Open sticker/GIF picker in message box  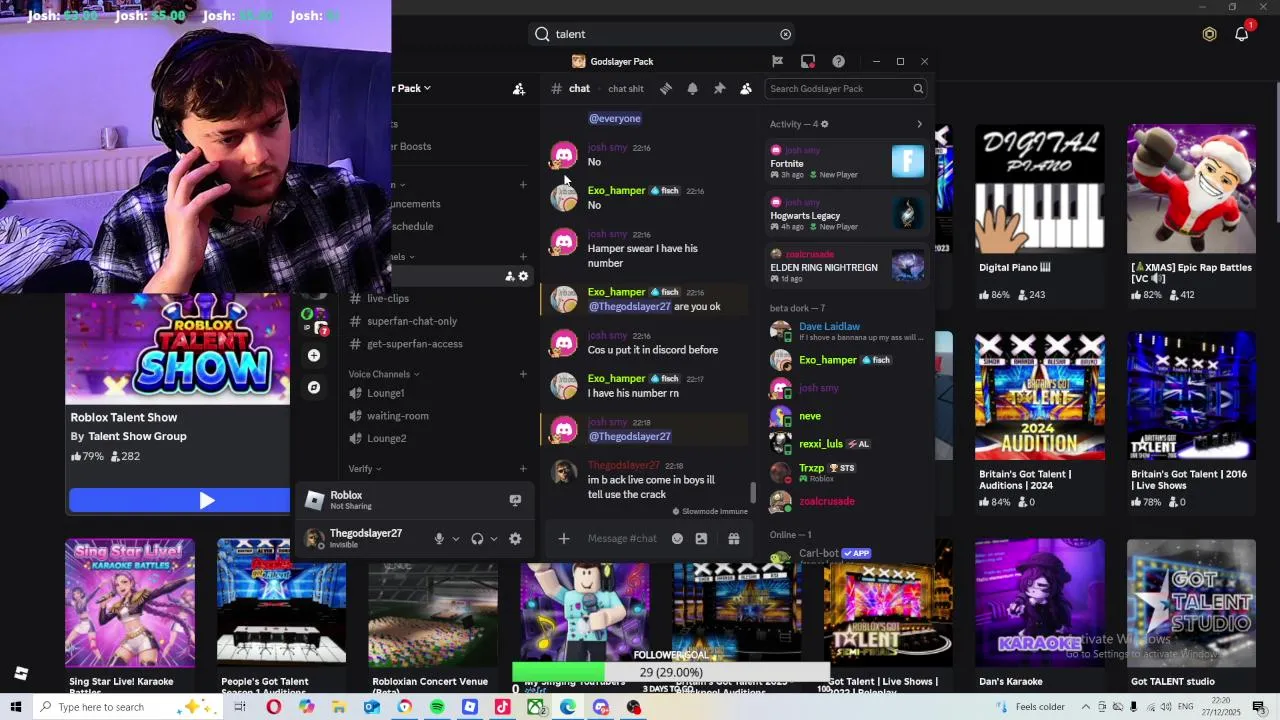pyautogui.click(x=701, y=539)
